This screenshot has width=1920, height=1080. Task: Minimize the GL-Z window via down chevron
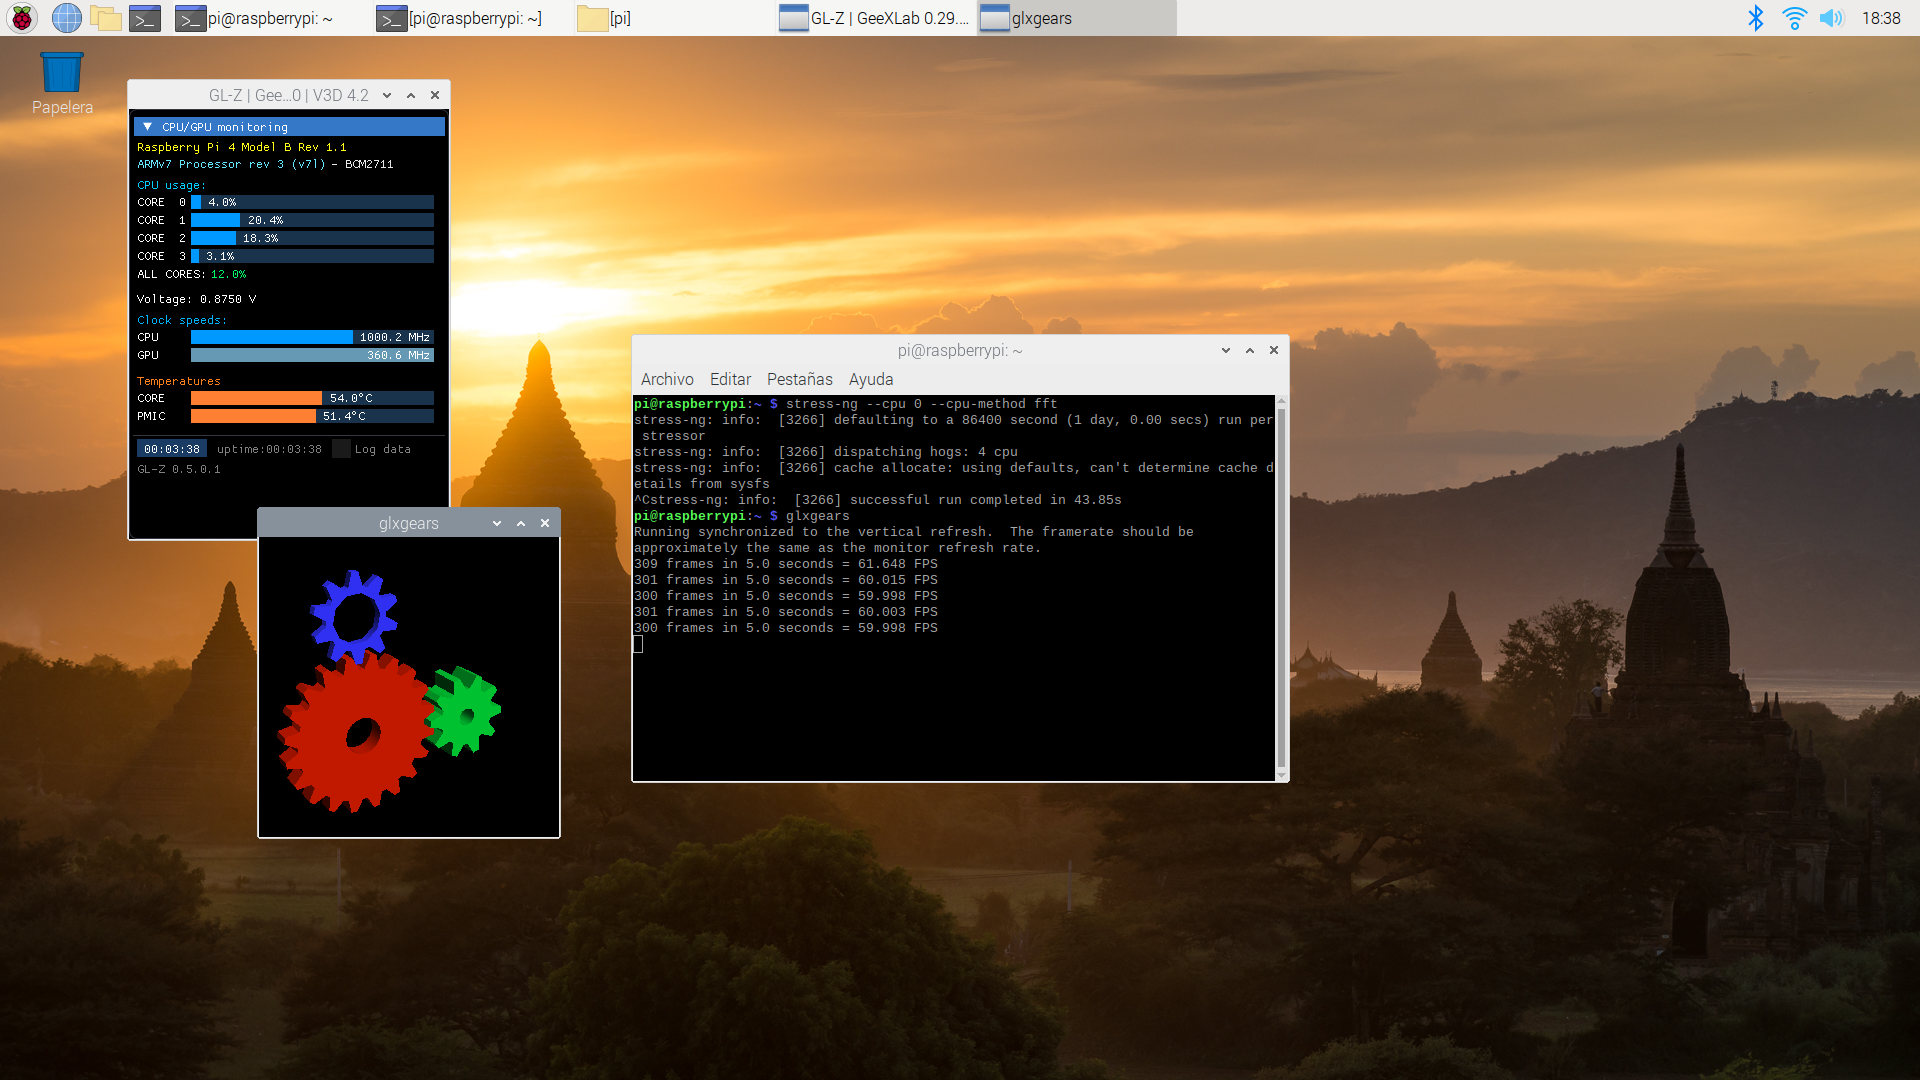387,96
